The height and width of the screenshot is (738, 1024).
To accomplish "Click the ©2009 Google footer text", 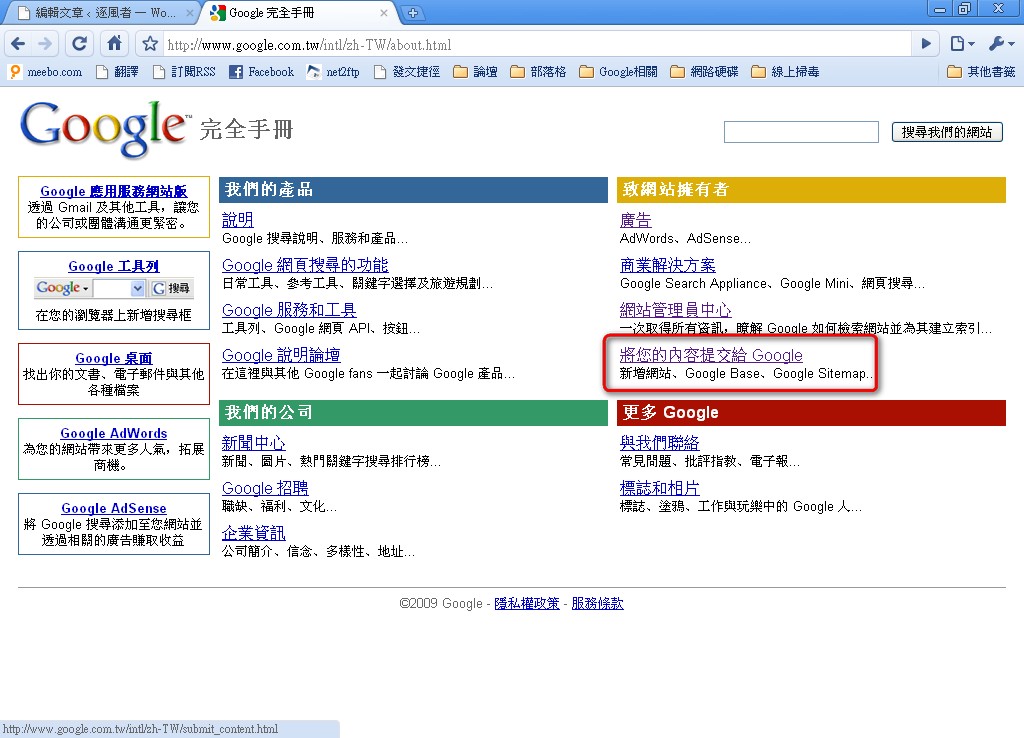I will click(441, 603).
